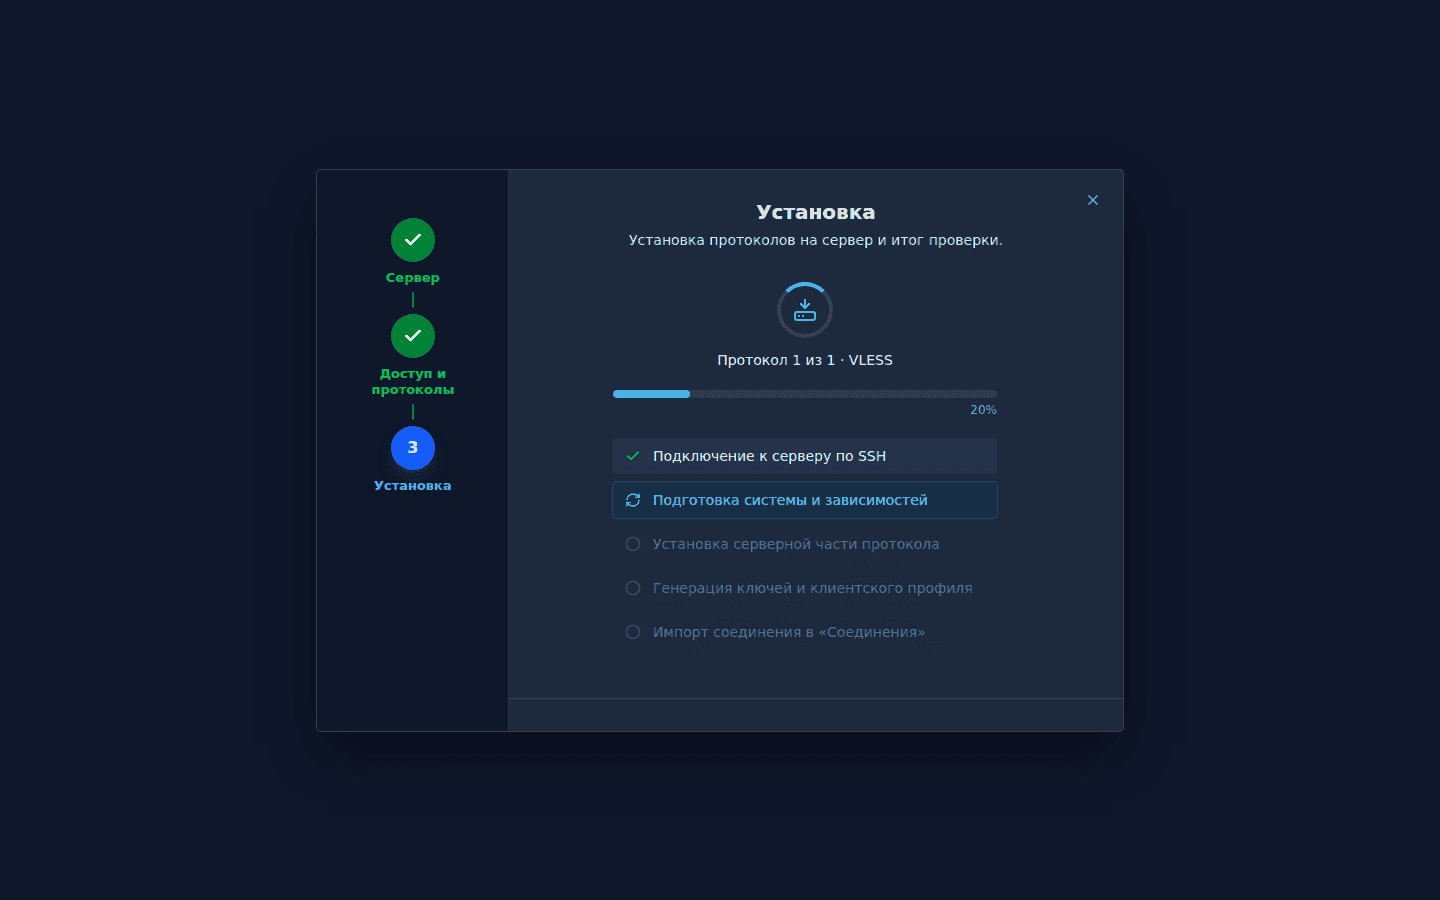The width and height of the screenshot is (1440, 900).
Task: Click the 20% progress value
Action: pyautogui.click(x=983, y=410)
